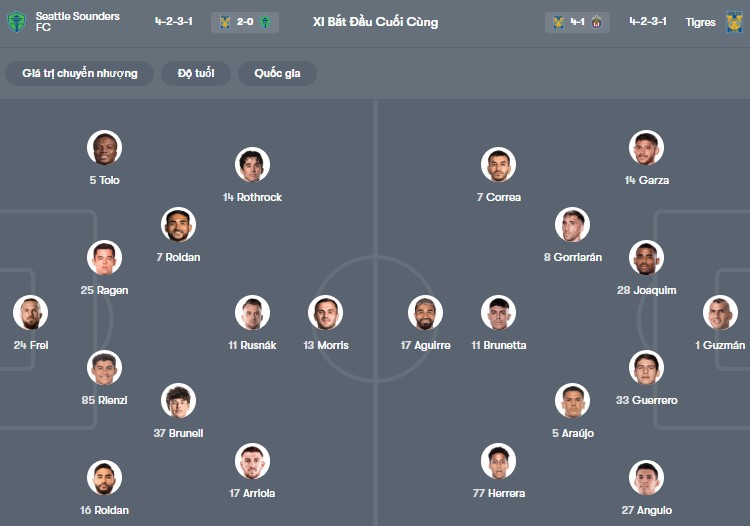Screen dimensions: 750x526
Task: Select Aguirre's player avatar
Action: coord(426,313)
